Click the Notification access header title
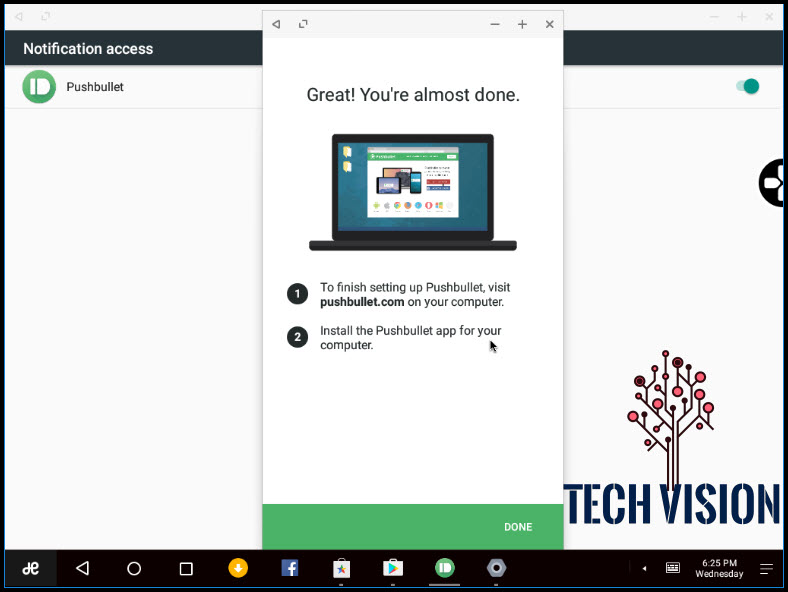The height and width of the screenshot is (592, 788). (x=88, y=49)
